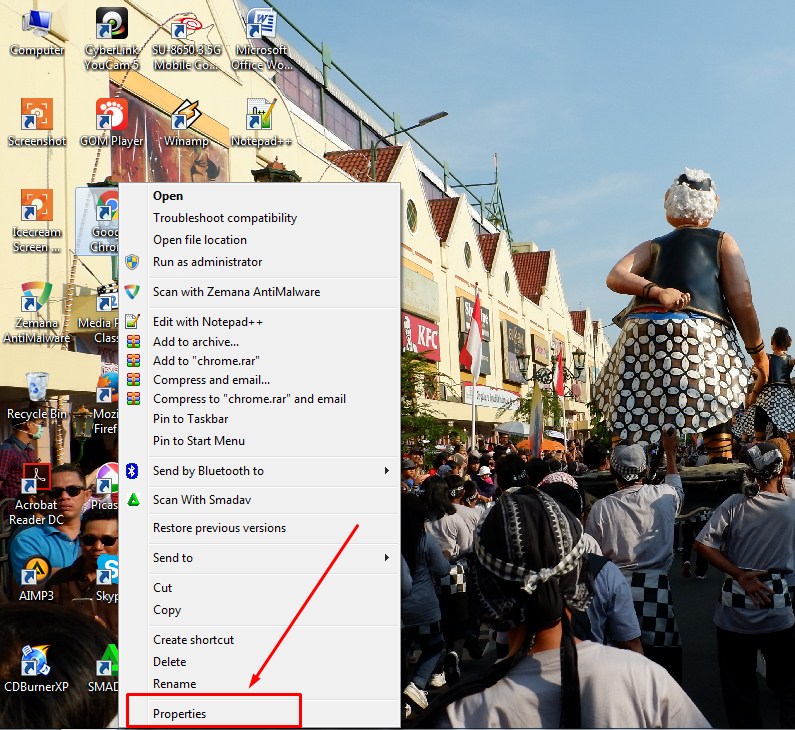
Task: Choose Scan with Zemana AntiMalware
Action: (259, 292)
